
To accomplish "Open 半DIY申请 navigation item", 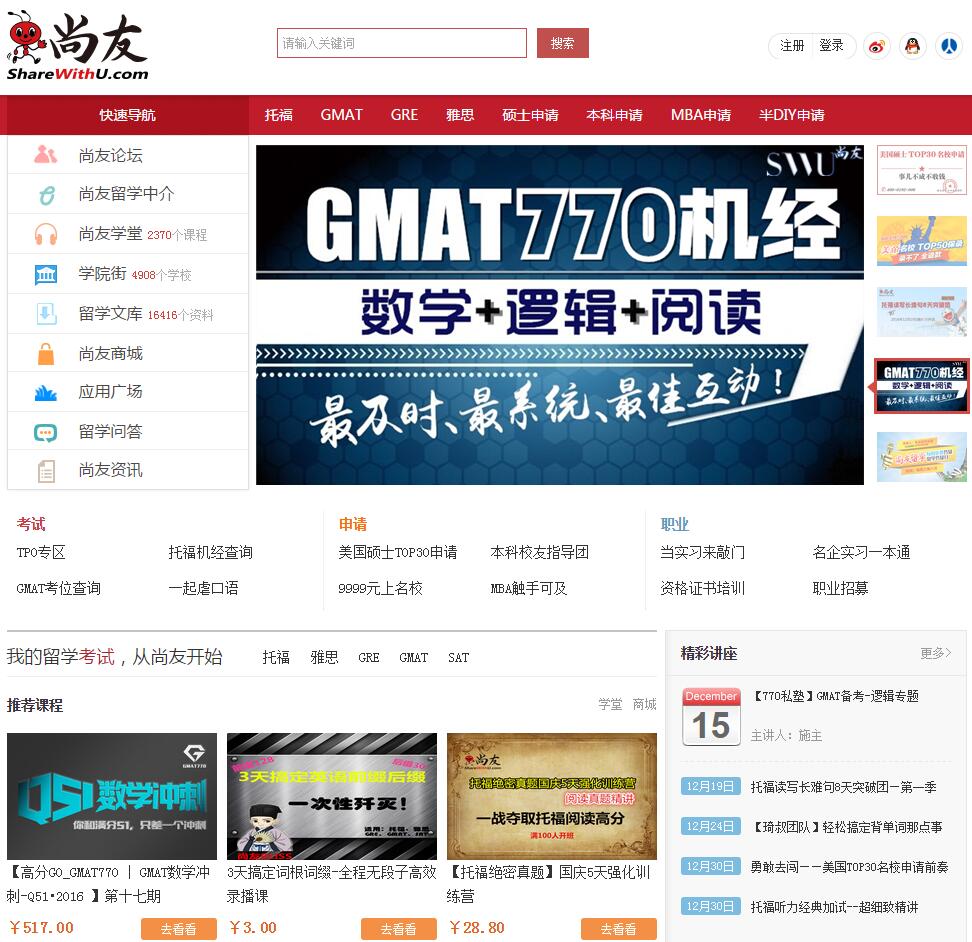I will click(x=792, y=115).
